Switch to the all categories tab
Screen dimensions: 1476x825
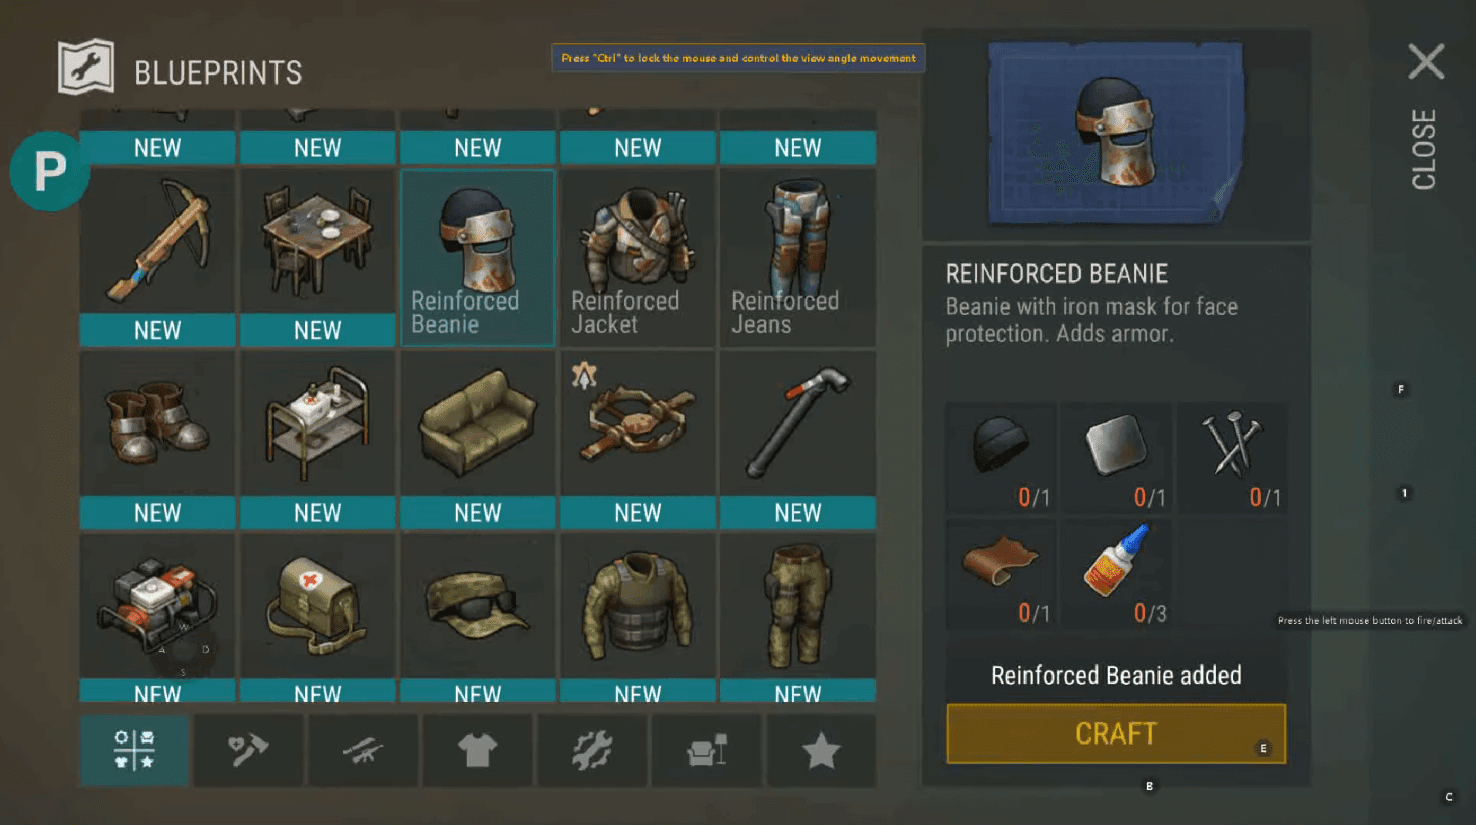tap(134, 750)
